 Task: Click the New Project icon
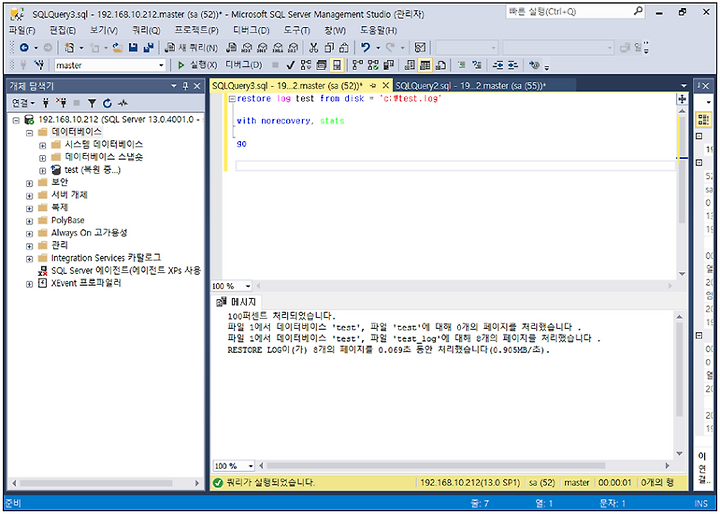coord(69,47)
